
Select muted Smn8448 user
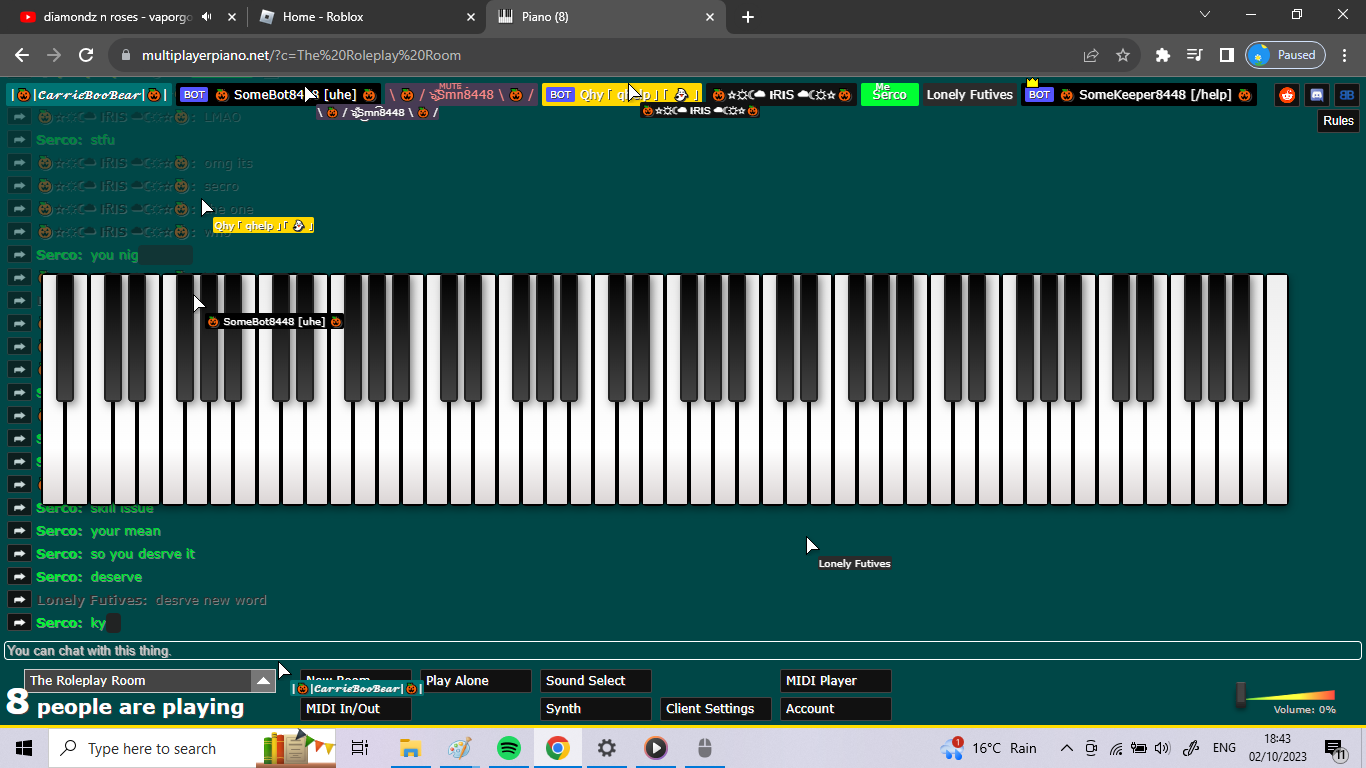(x=461, y=95)
